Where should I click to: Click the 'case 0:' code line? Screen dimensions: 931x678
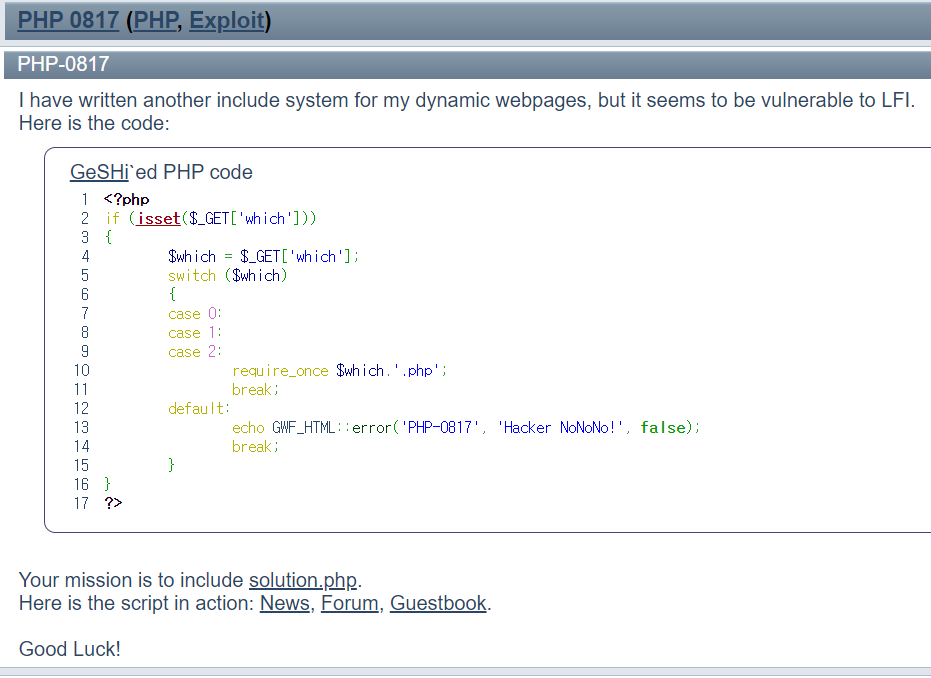(x=195, y=313)
